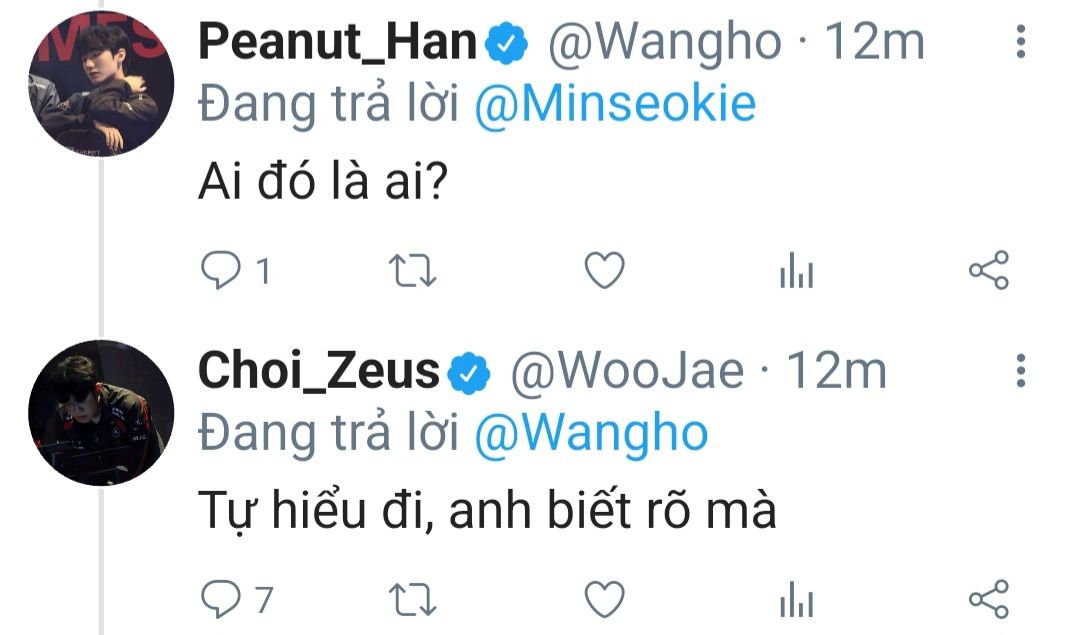Viewport: 1080px width, 635px height.
Task: Open more options menu on Choi_Zeus's tweet
Action: [x=1021, y=371]
